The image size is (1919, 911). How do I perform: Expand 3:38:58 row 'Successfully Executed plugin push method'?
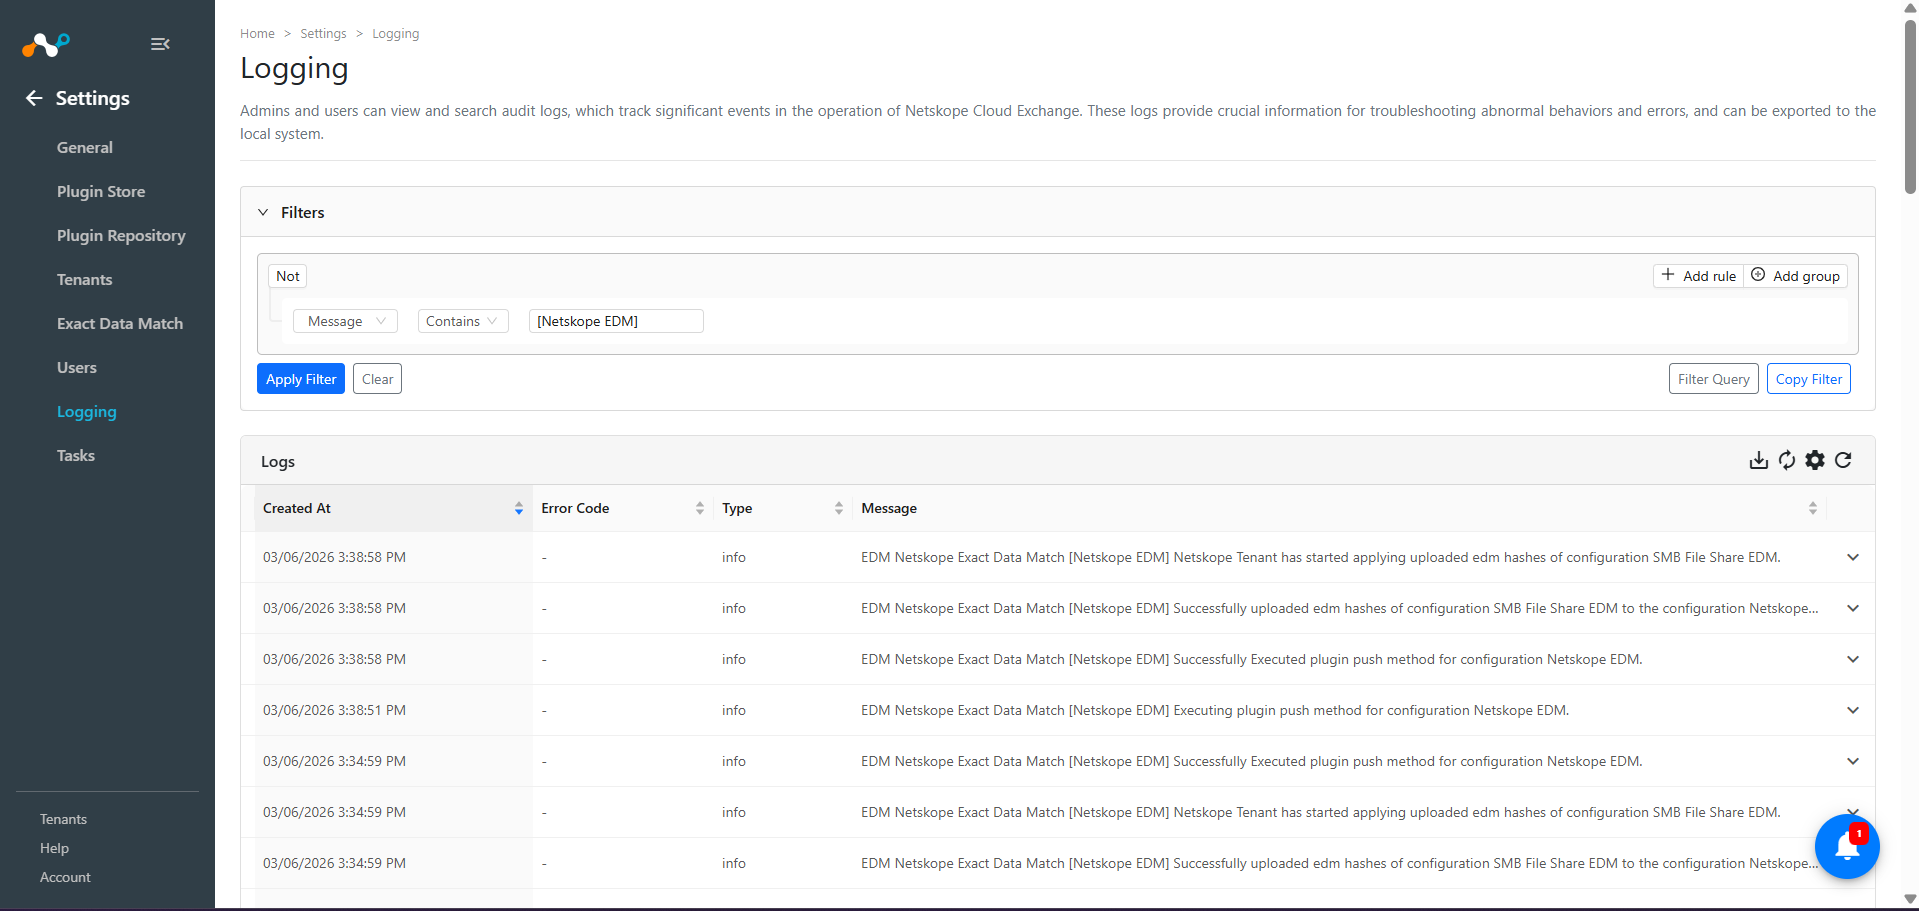(1853, 659)
